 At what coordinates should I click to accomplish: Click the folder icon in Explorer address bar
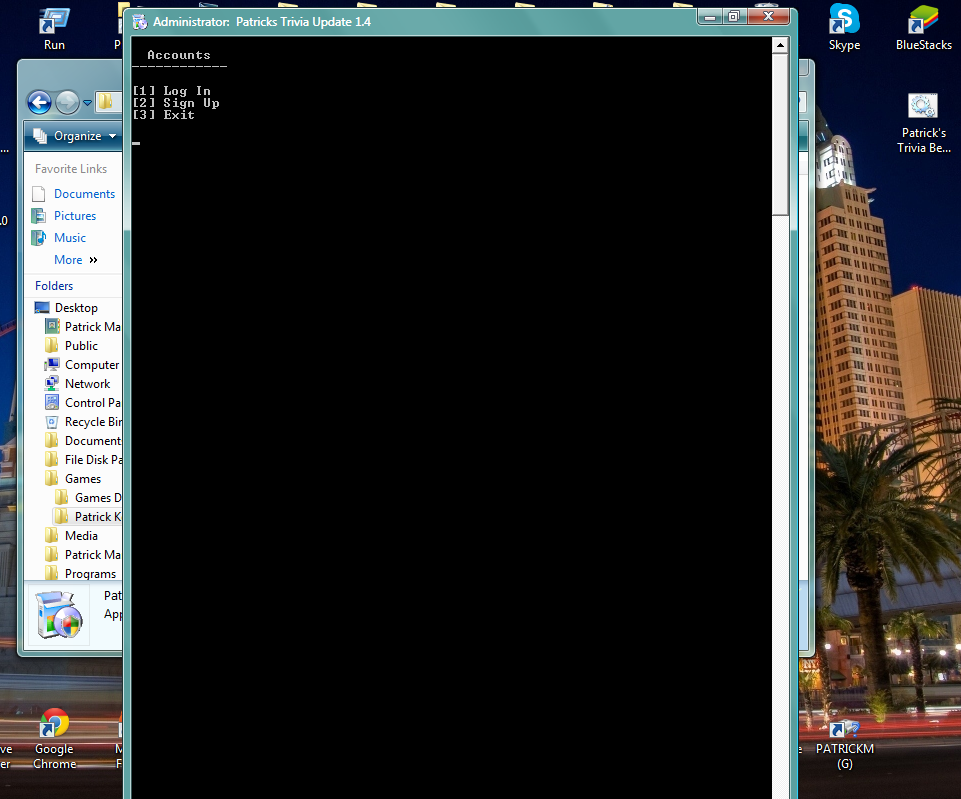click(105, 102)
